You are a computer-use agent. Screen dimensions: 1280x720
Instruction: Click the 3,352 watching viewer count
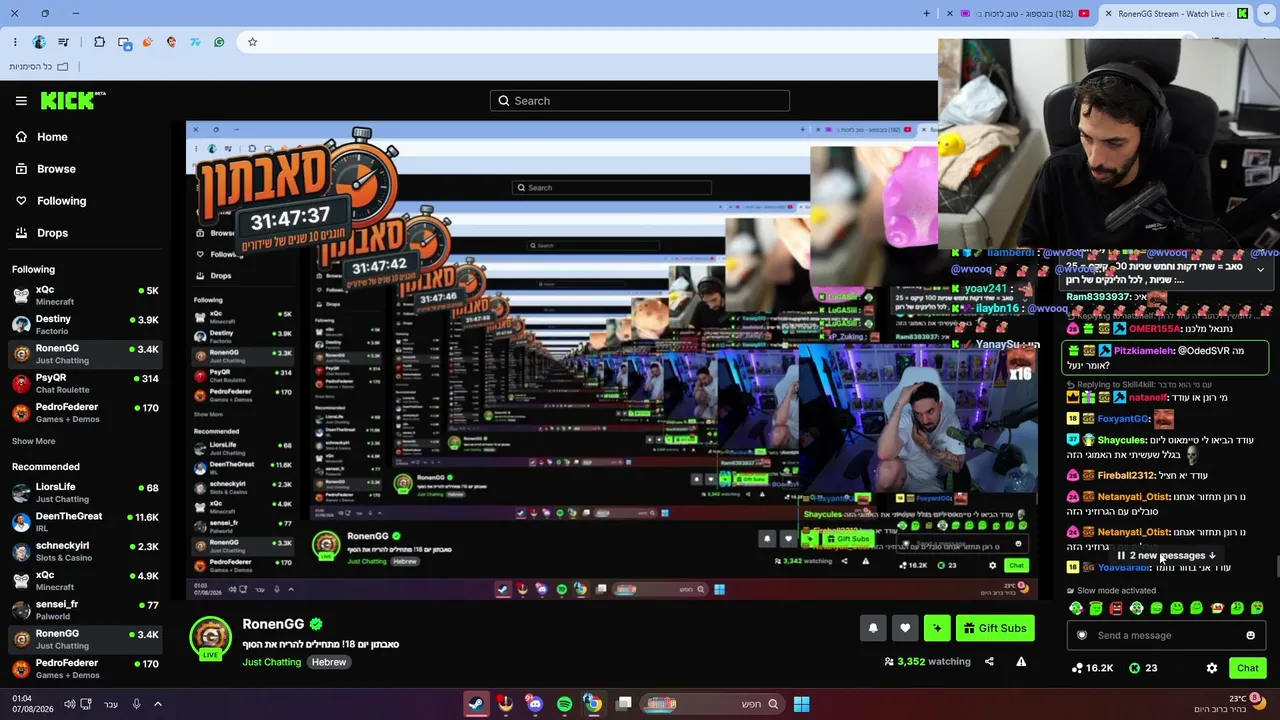[x=927, y=661]
